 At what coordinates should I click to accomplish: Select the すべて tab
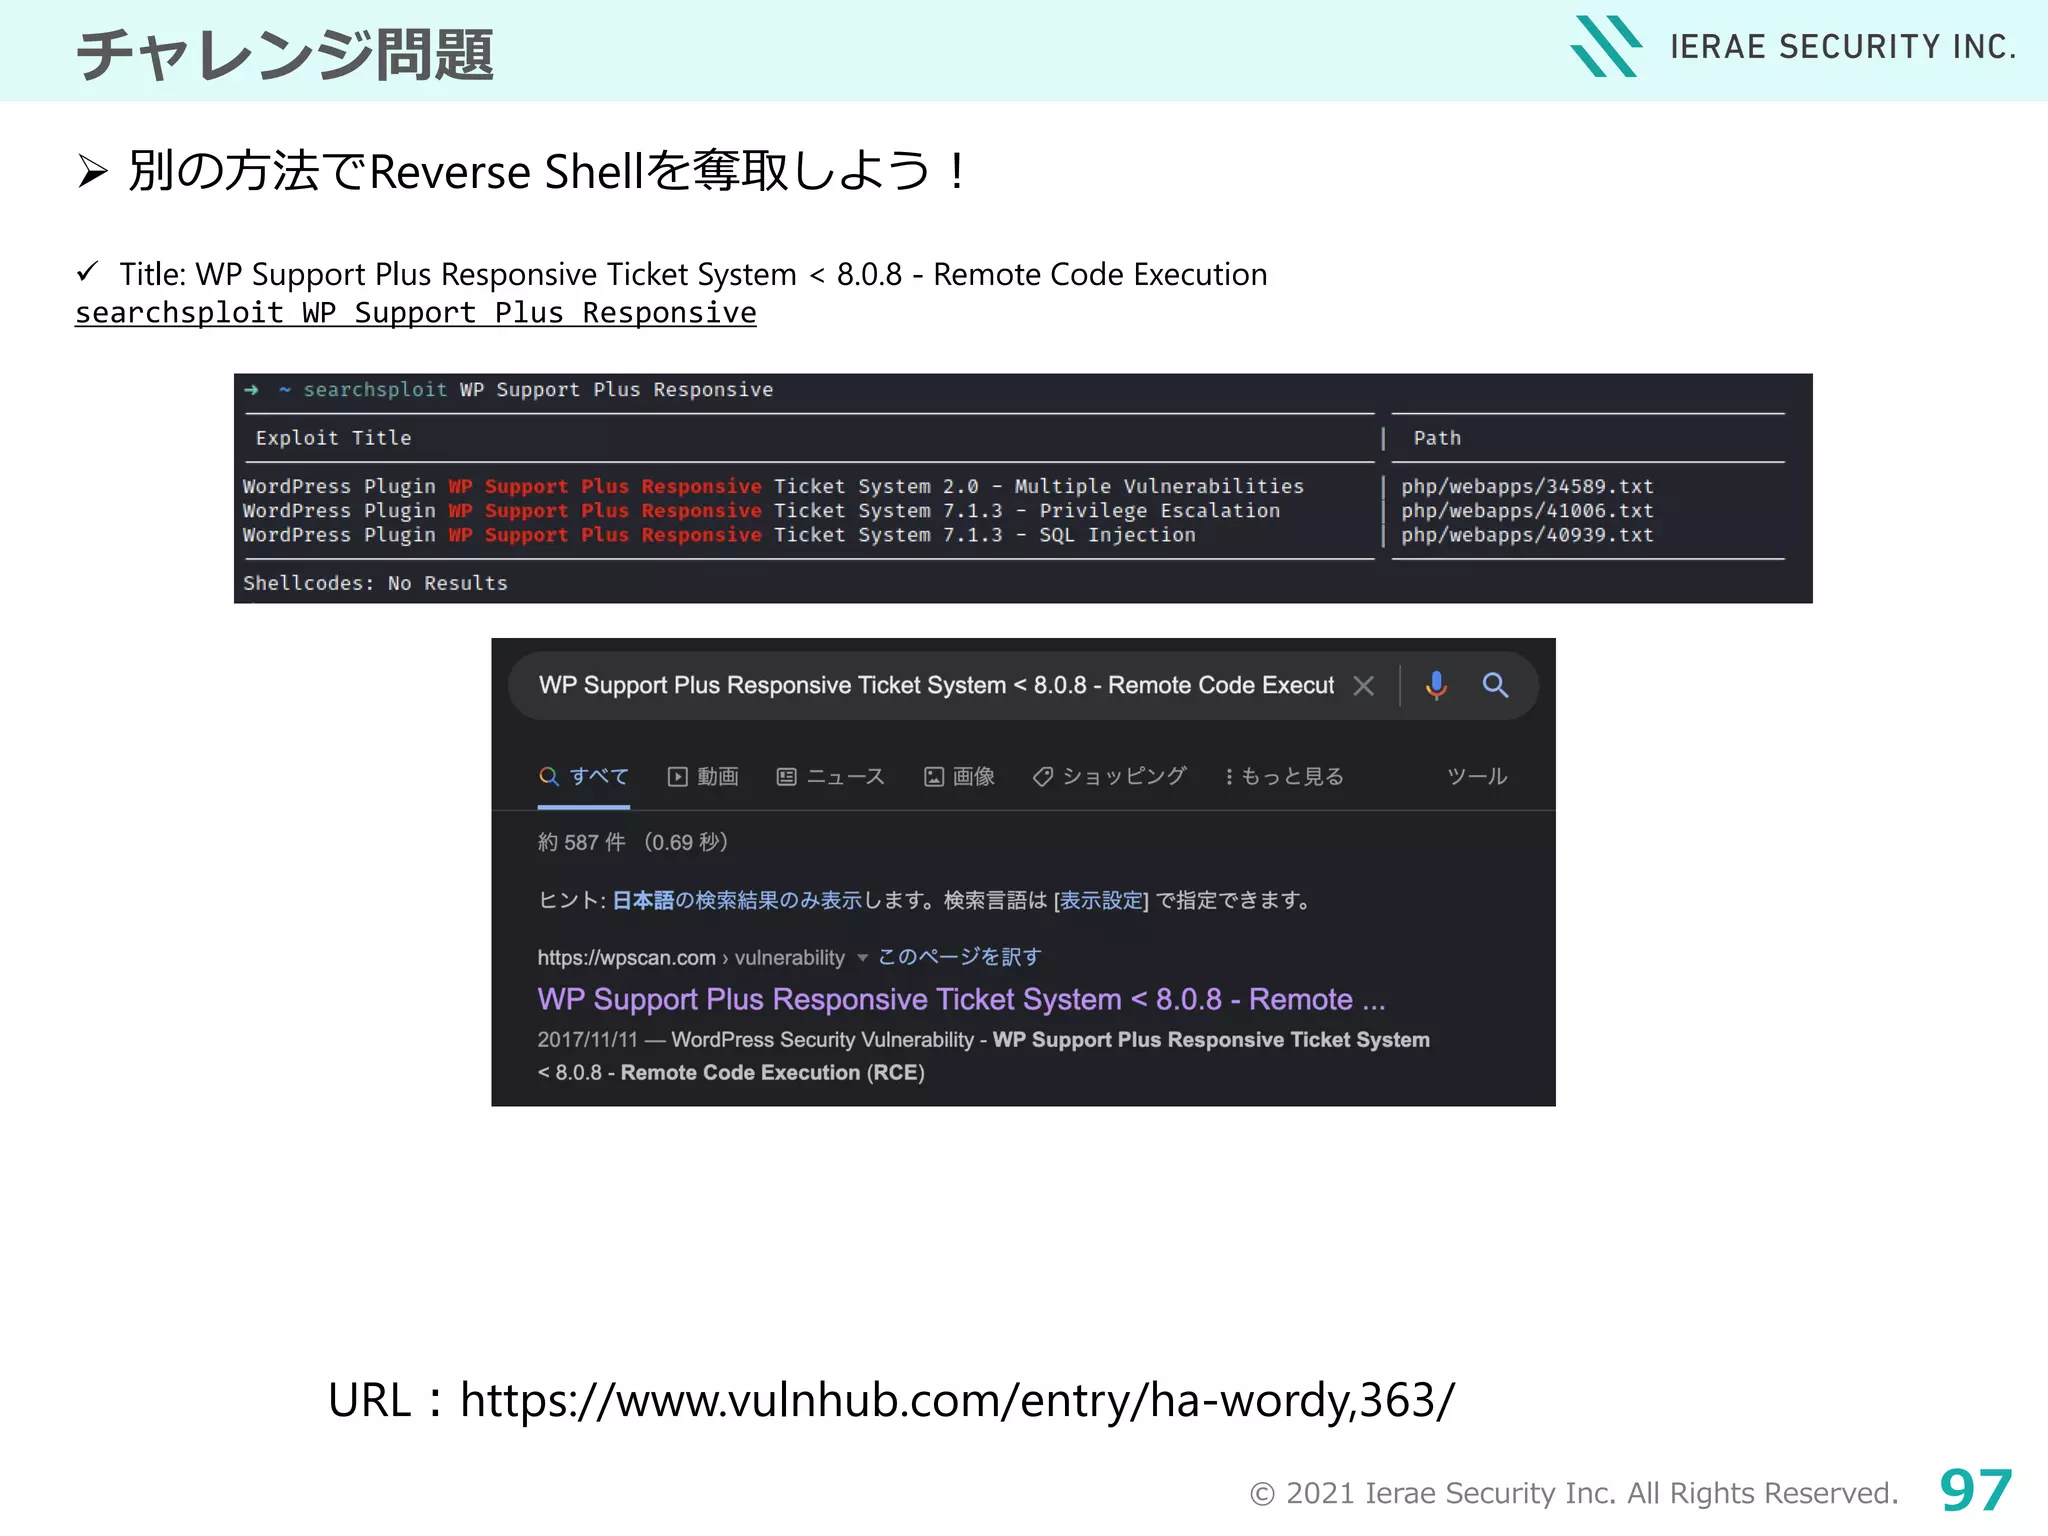(x=584, y=776)
